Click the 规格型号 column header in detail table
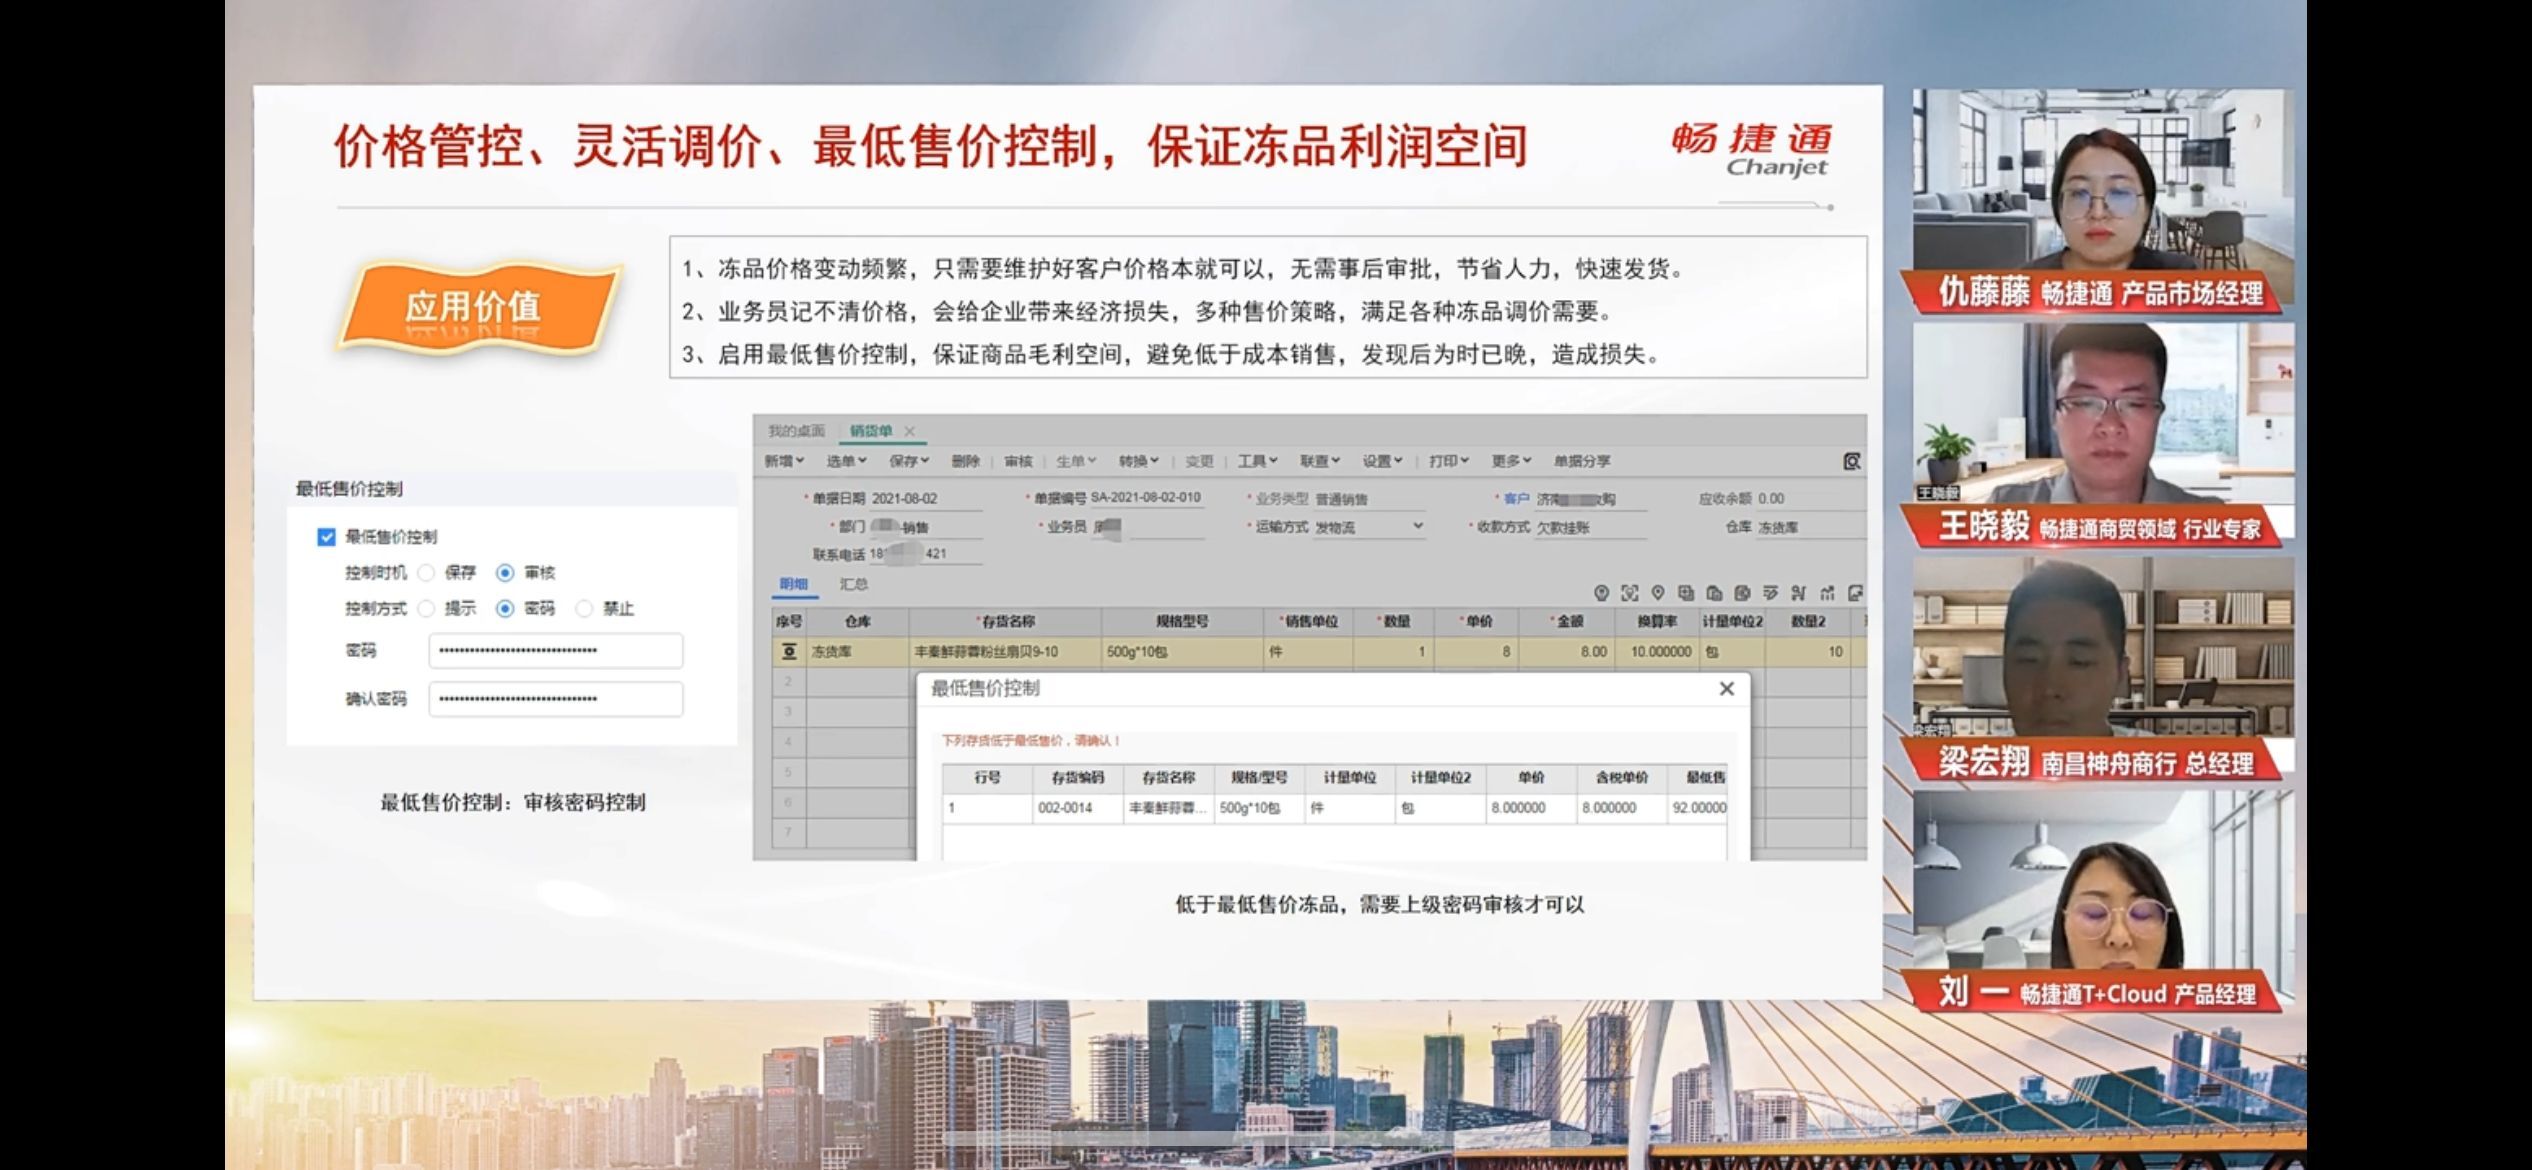The width and height of the screenshot is (2532, 1170). (x=1182, y=621)
